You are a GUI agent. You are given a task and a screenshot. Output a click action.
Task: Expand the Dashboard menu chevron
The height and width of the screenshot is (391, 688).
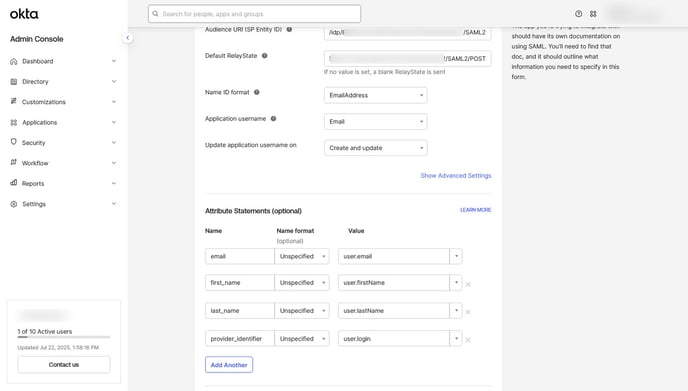click(x=114, y=61)
